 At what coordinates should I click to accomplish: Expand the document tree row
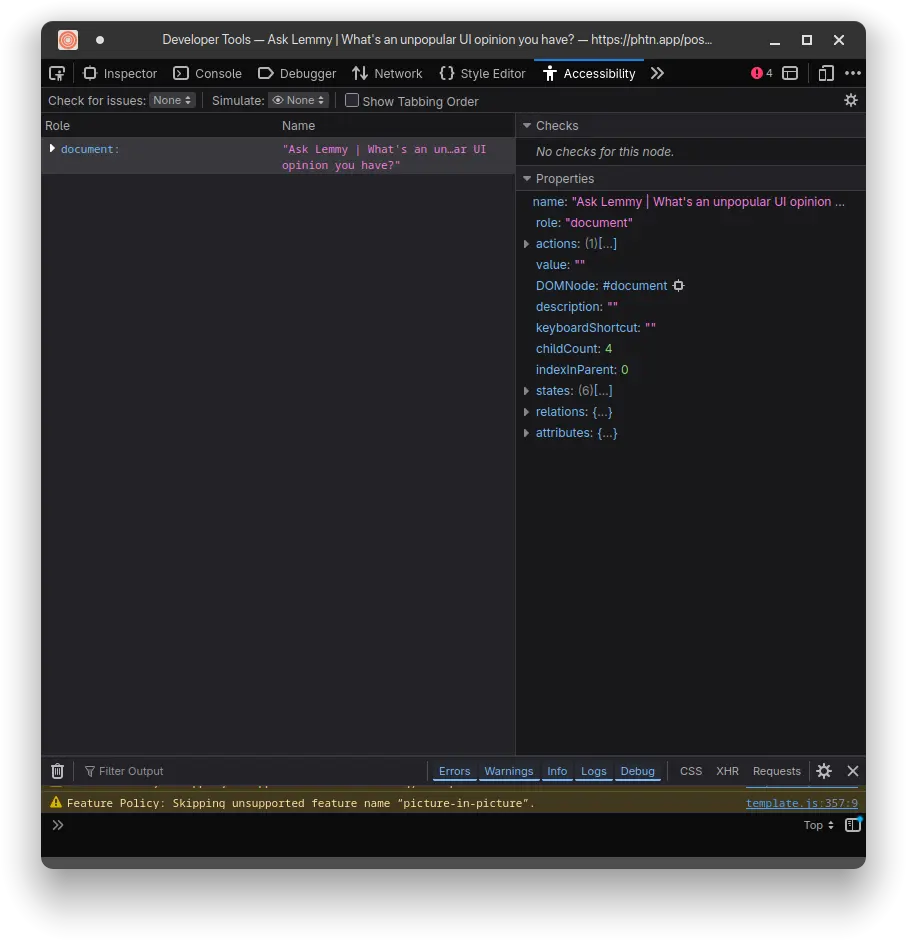52,149
